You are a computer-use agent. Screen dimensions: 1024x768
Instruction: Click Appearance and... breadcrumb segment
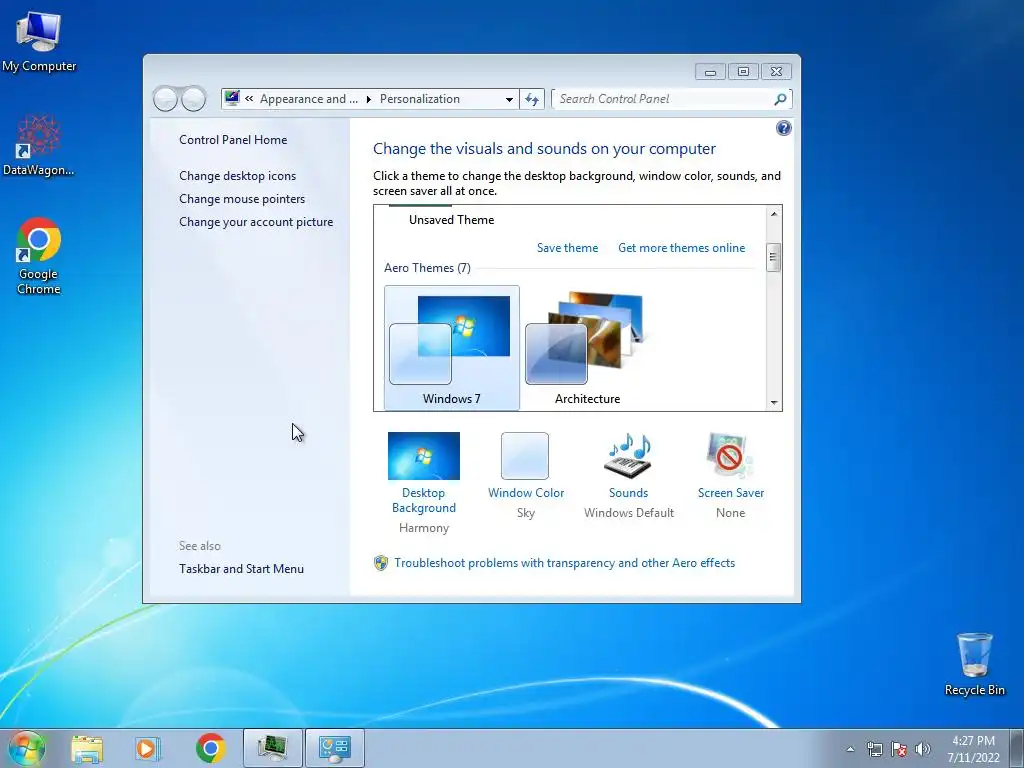309,99
